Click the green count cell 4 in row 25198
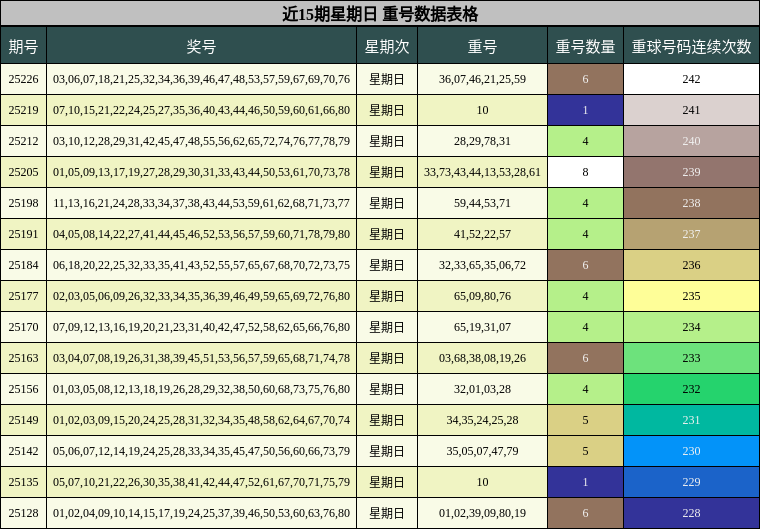The width and height of the screenshot is (760, 529). tap(586, 203)
